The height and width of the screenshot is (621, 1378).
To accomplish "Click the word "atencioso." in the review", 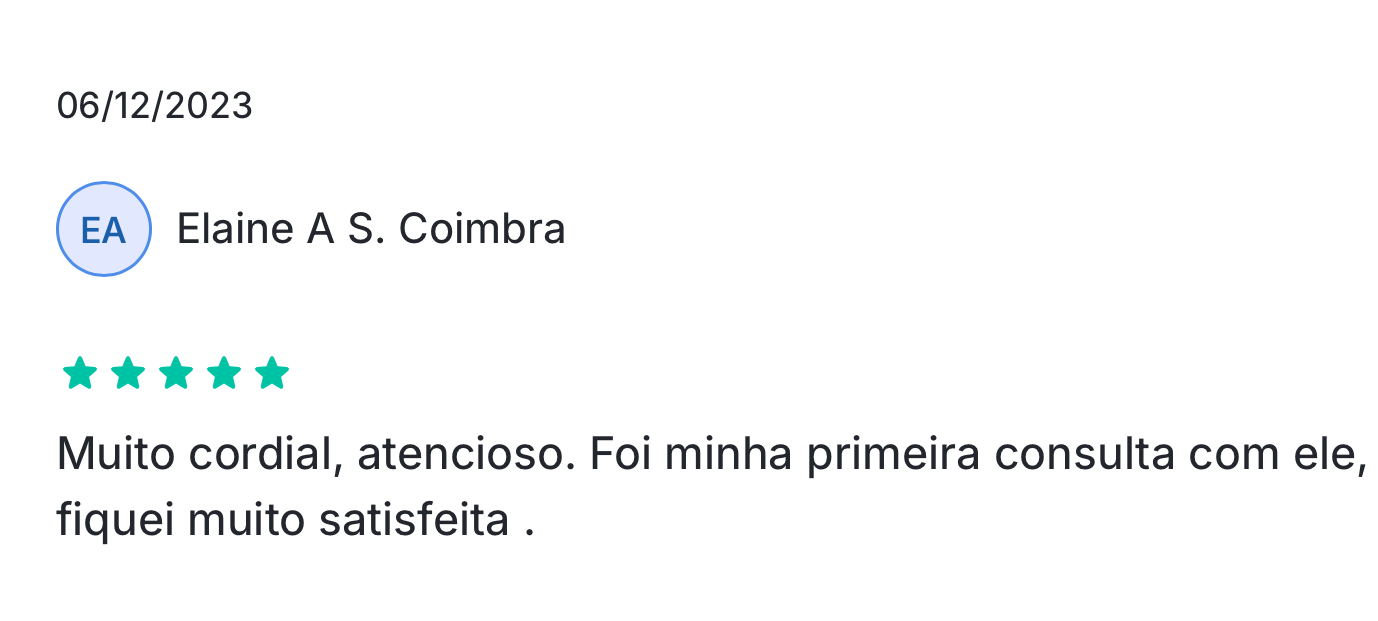I will pyautogui.click(x=466, y=455).
